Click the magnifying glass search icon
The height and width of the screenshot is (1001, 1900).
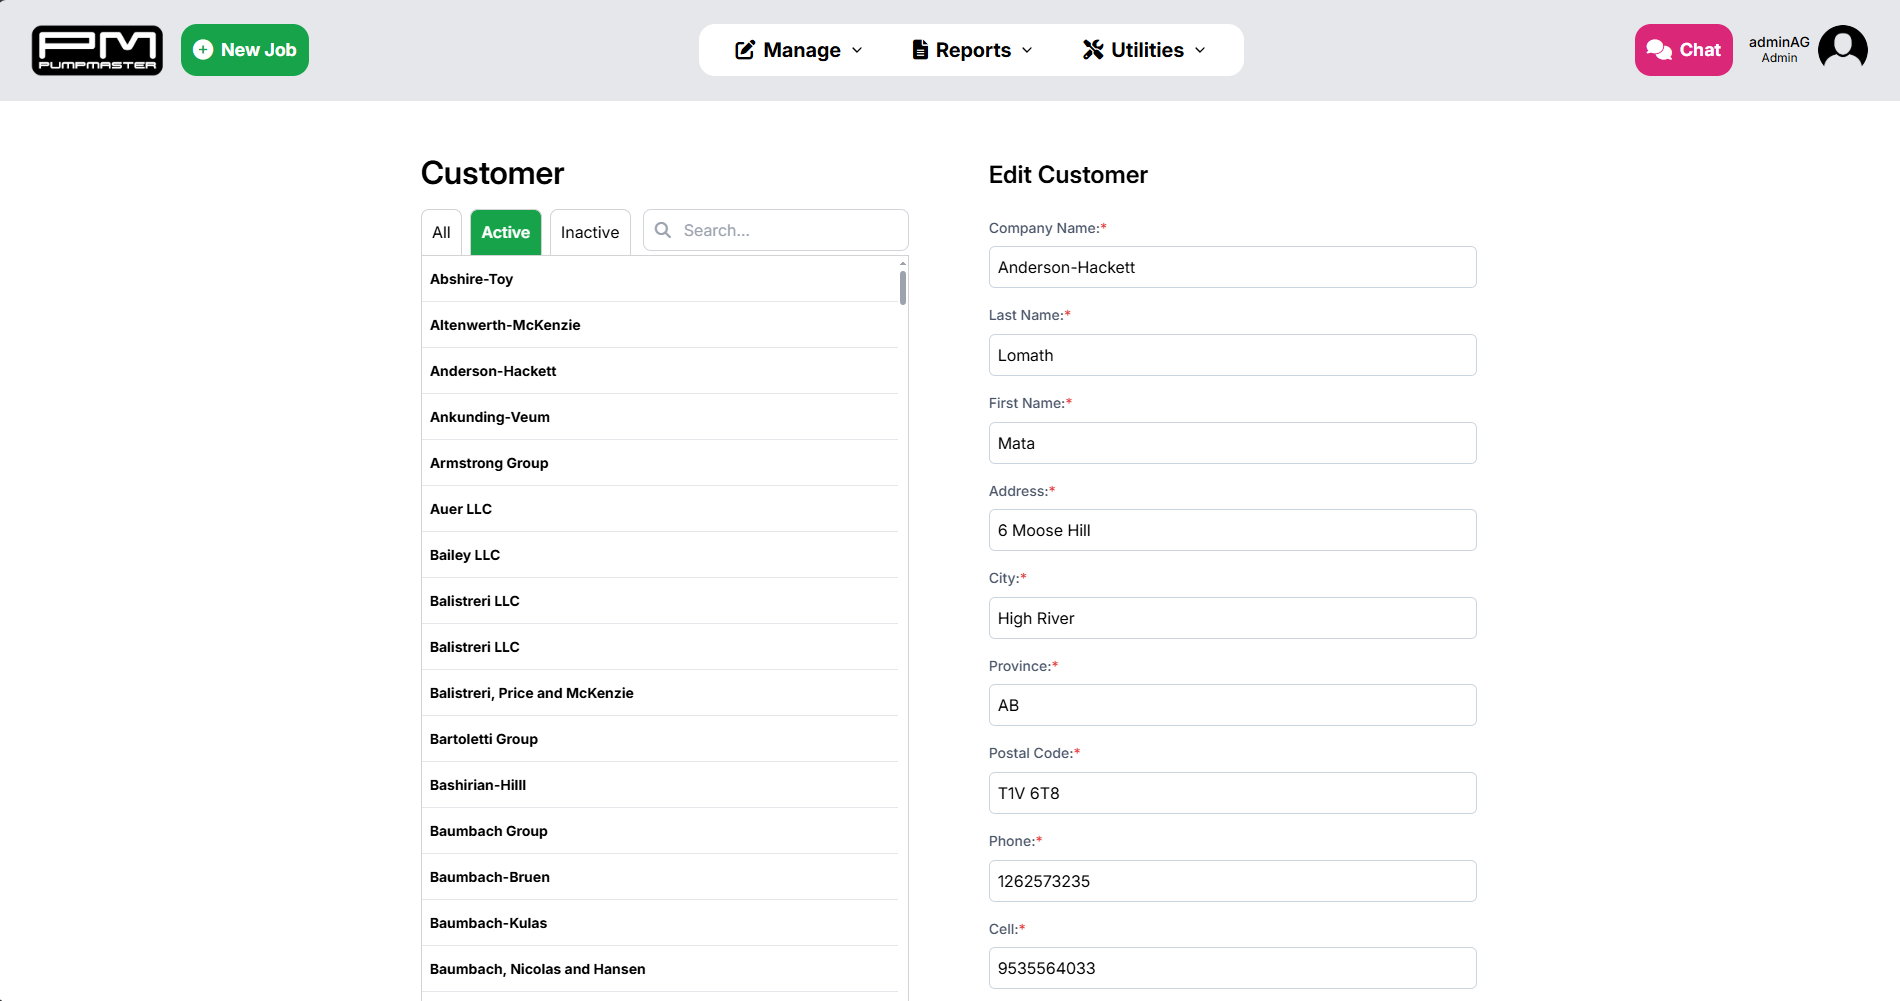pyautogui.click(x=663, y=230)
